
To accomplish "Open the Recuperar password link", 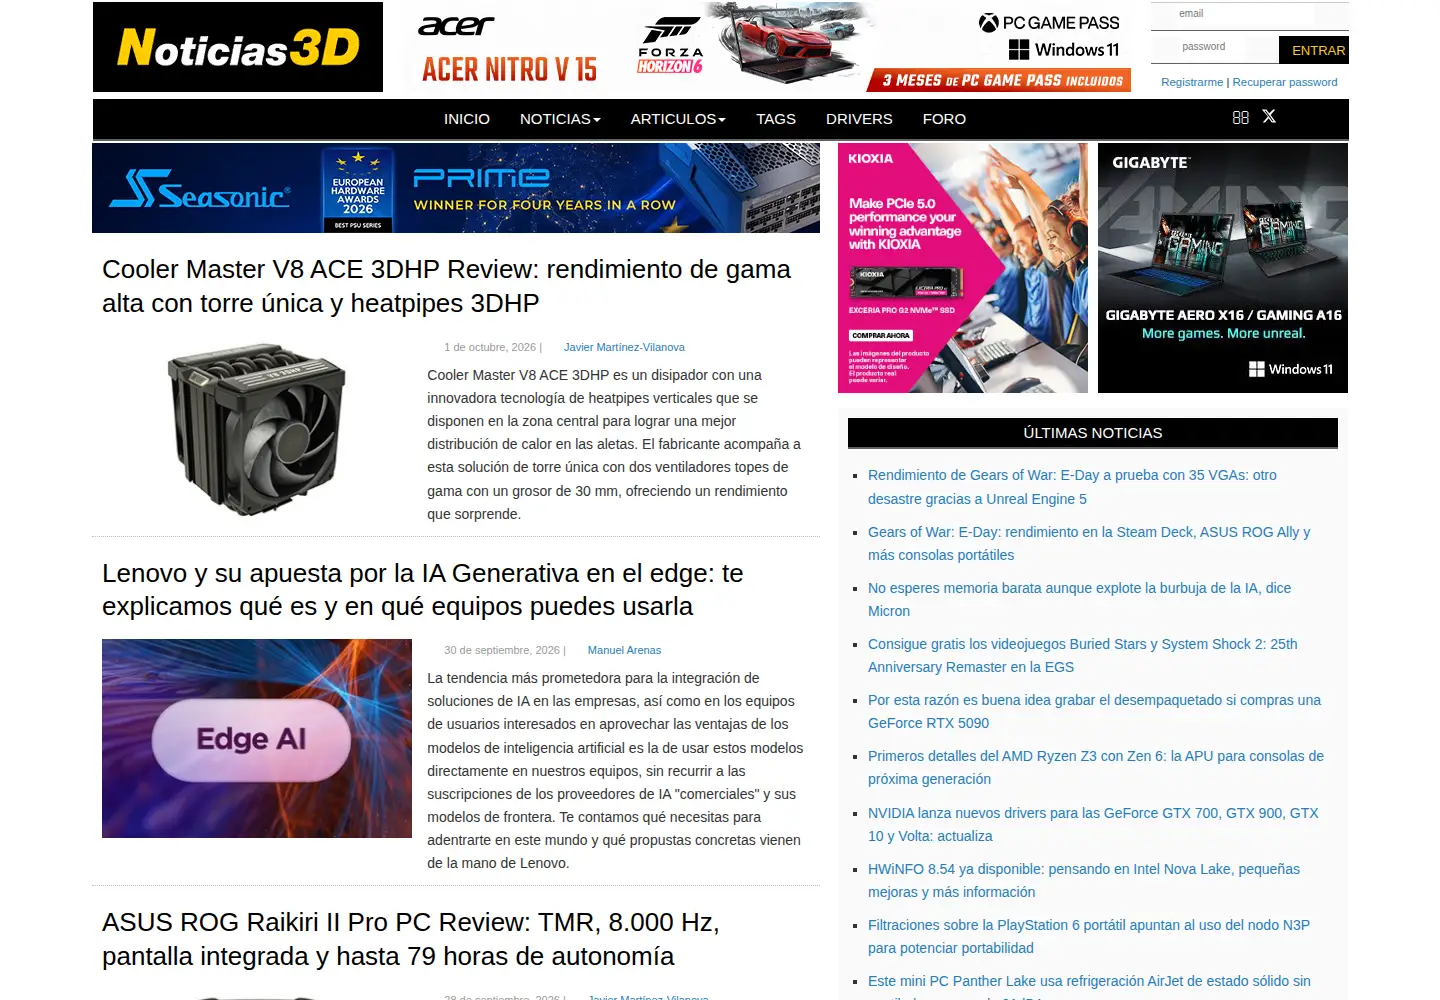I will (1285, 82).
